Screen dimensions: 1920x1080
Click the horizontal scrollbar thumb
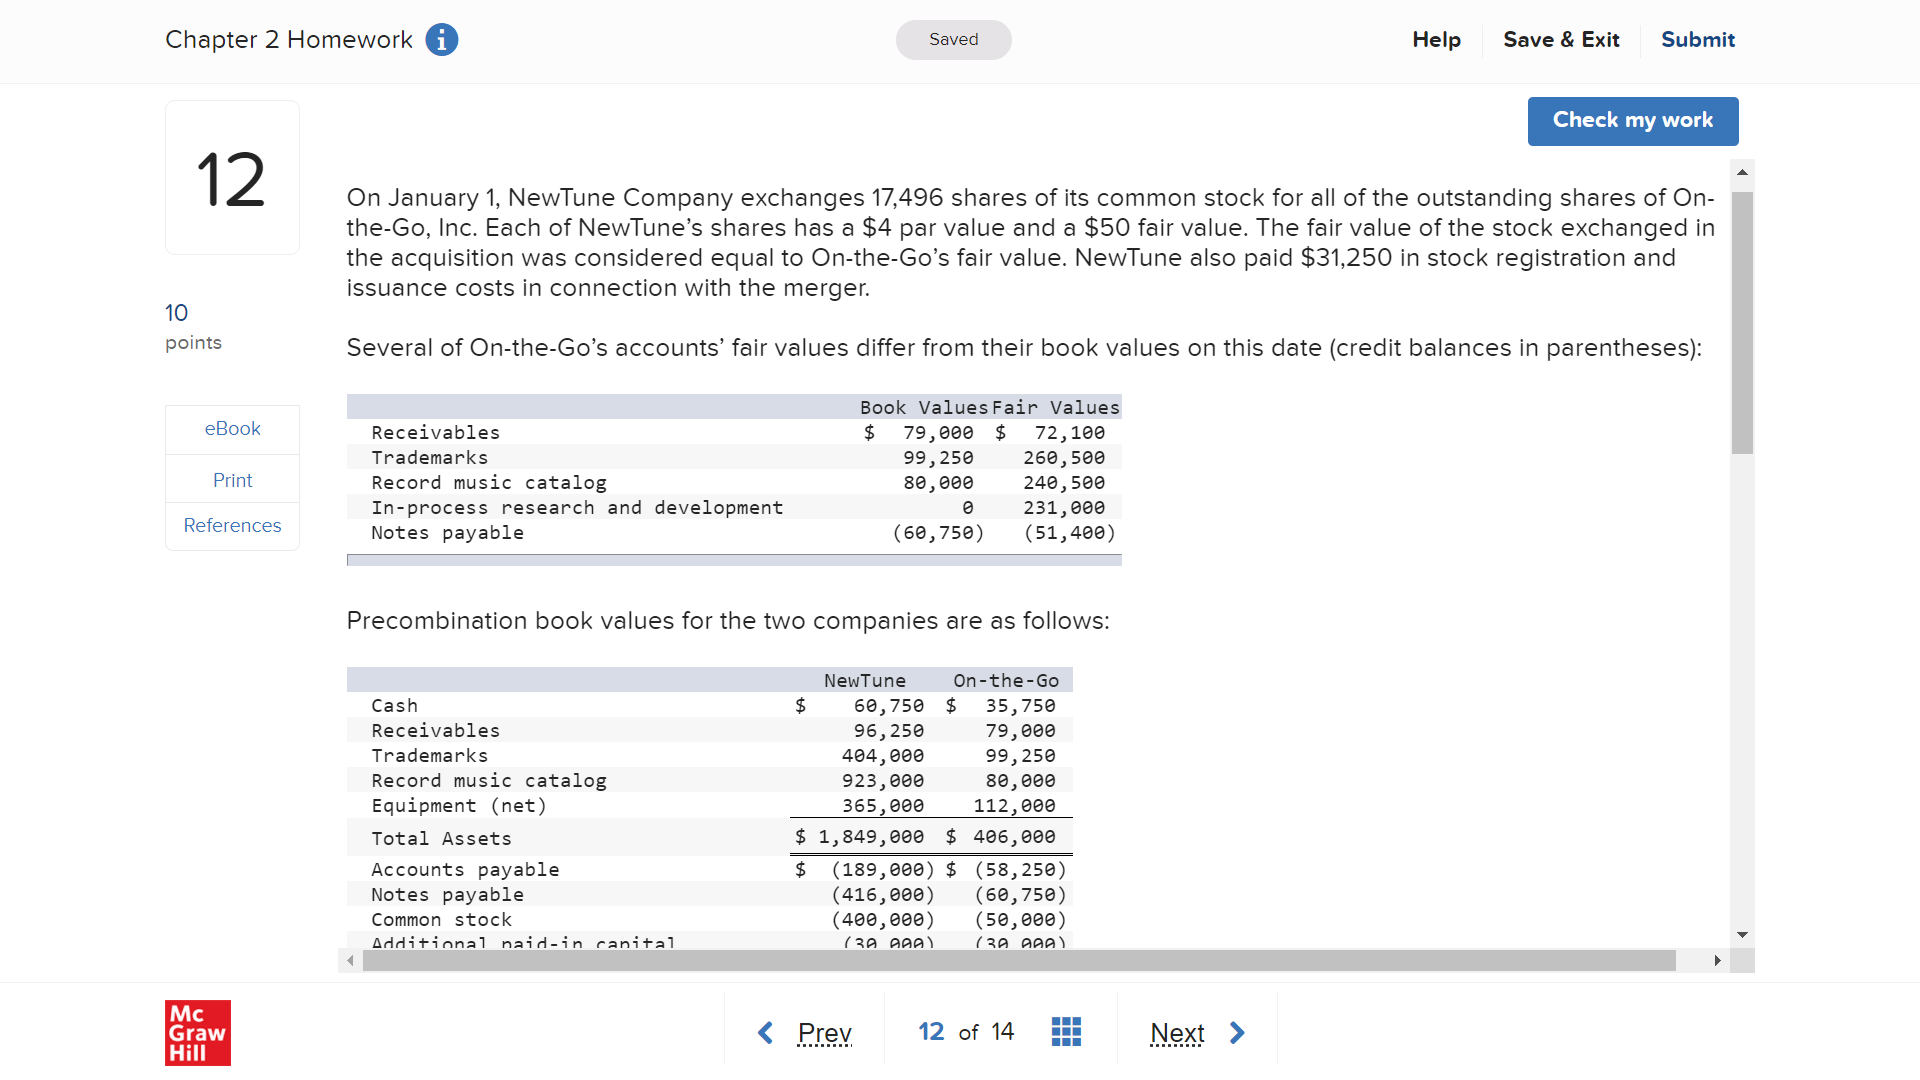pyautogui.click(x=1018, y=961)
